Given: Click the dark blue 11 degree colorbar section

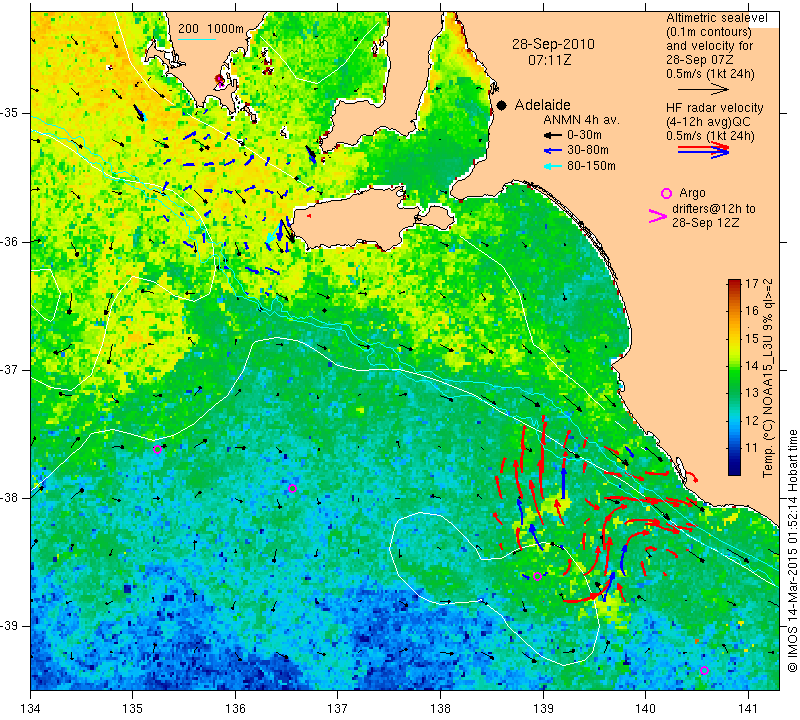Looking at the screenshot, I should pyautogui.click(x=734, y=448).
